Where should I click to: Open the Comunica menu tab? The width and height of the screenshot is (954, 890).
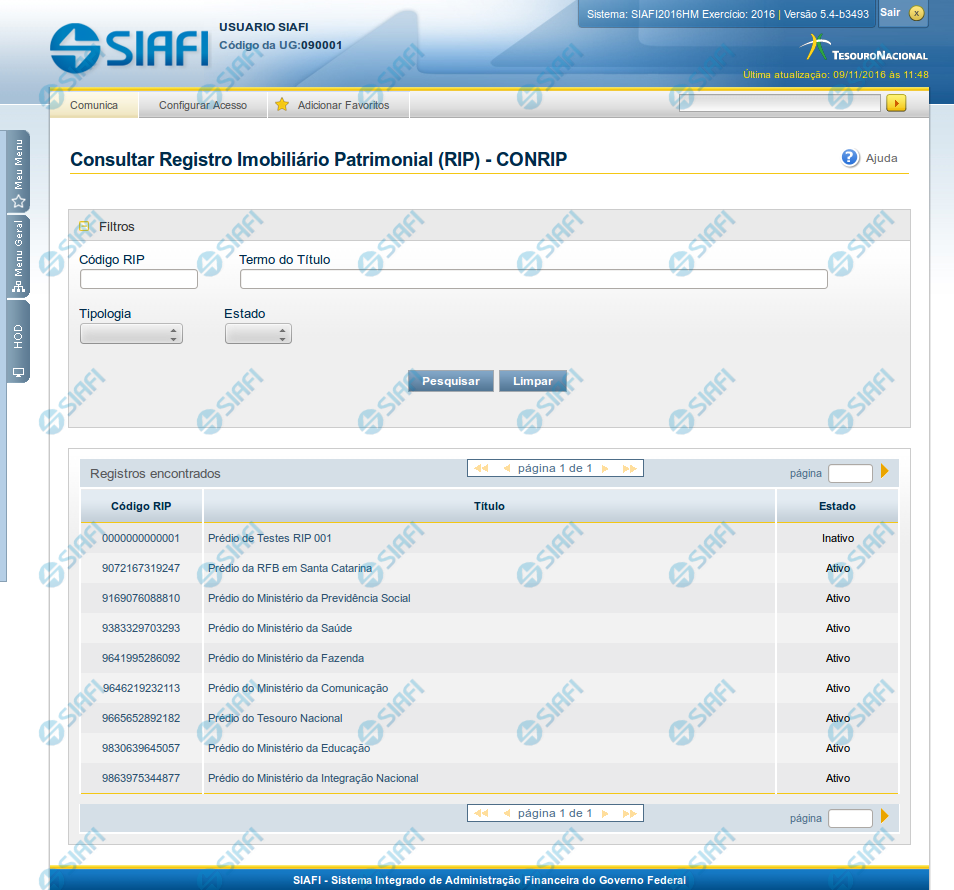[94, 105]
